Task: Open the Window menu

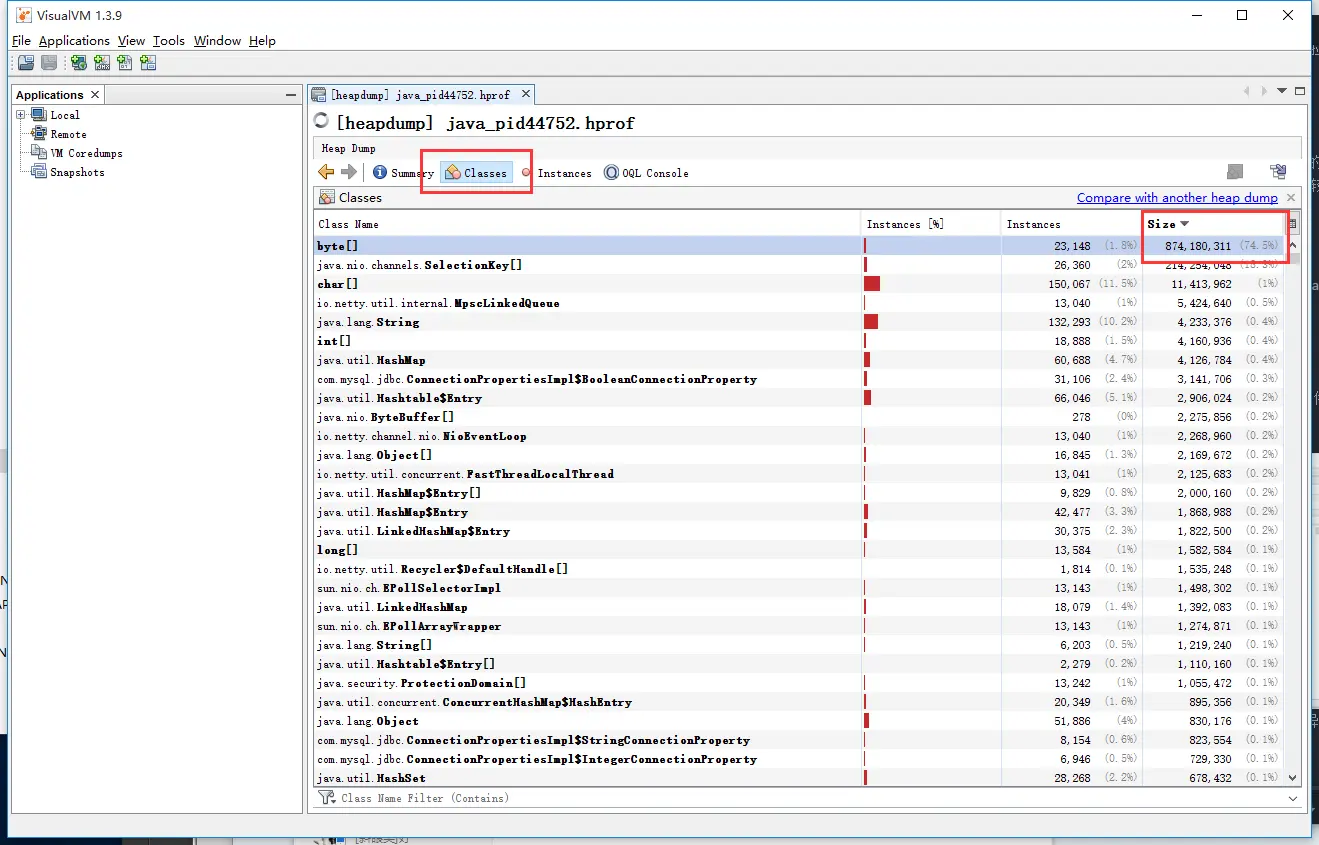Action: [x=217, y=41]
